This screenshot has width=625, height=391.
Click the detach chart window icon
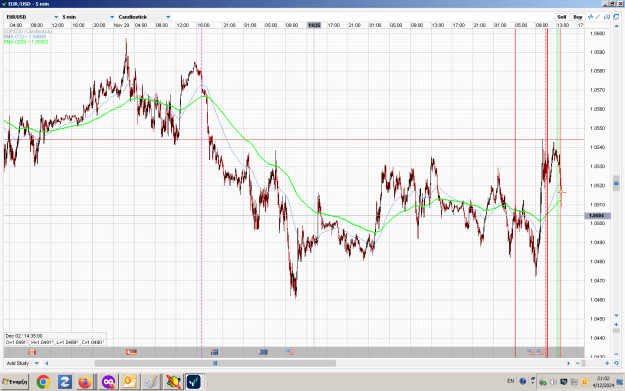616,17
